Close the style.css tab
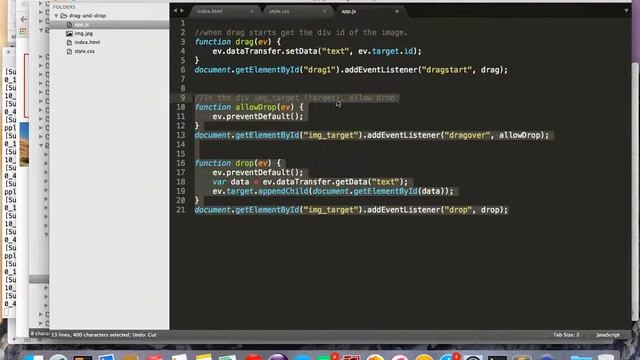The height and width of the screenshot is (360, 640). [324, 11]
